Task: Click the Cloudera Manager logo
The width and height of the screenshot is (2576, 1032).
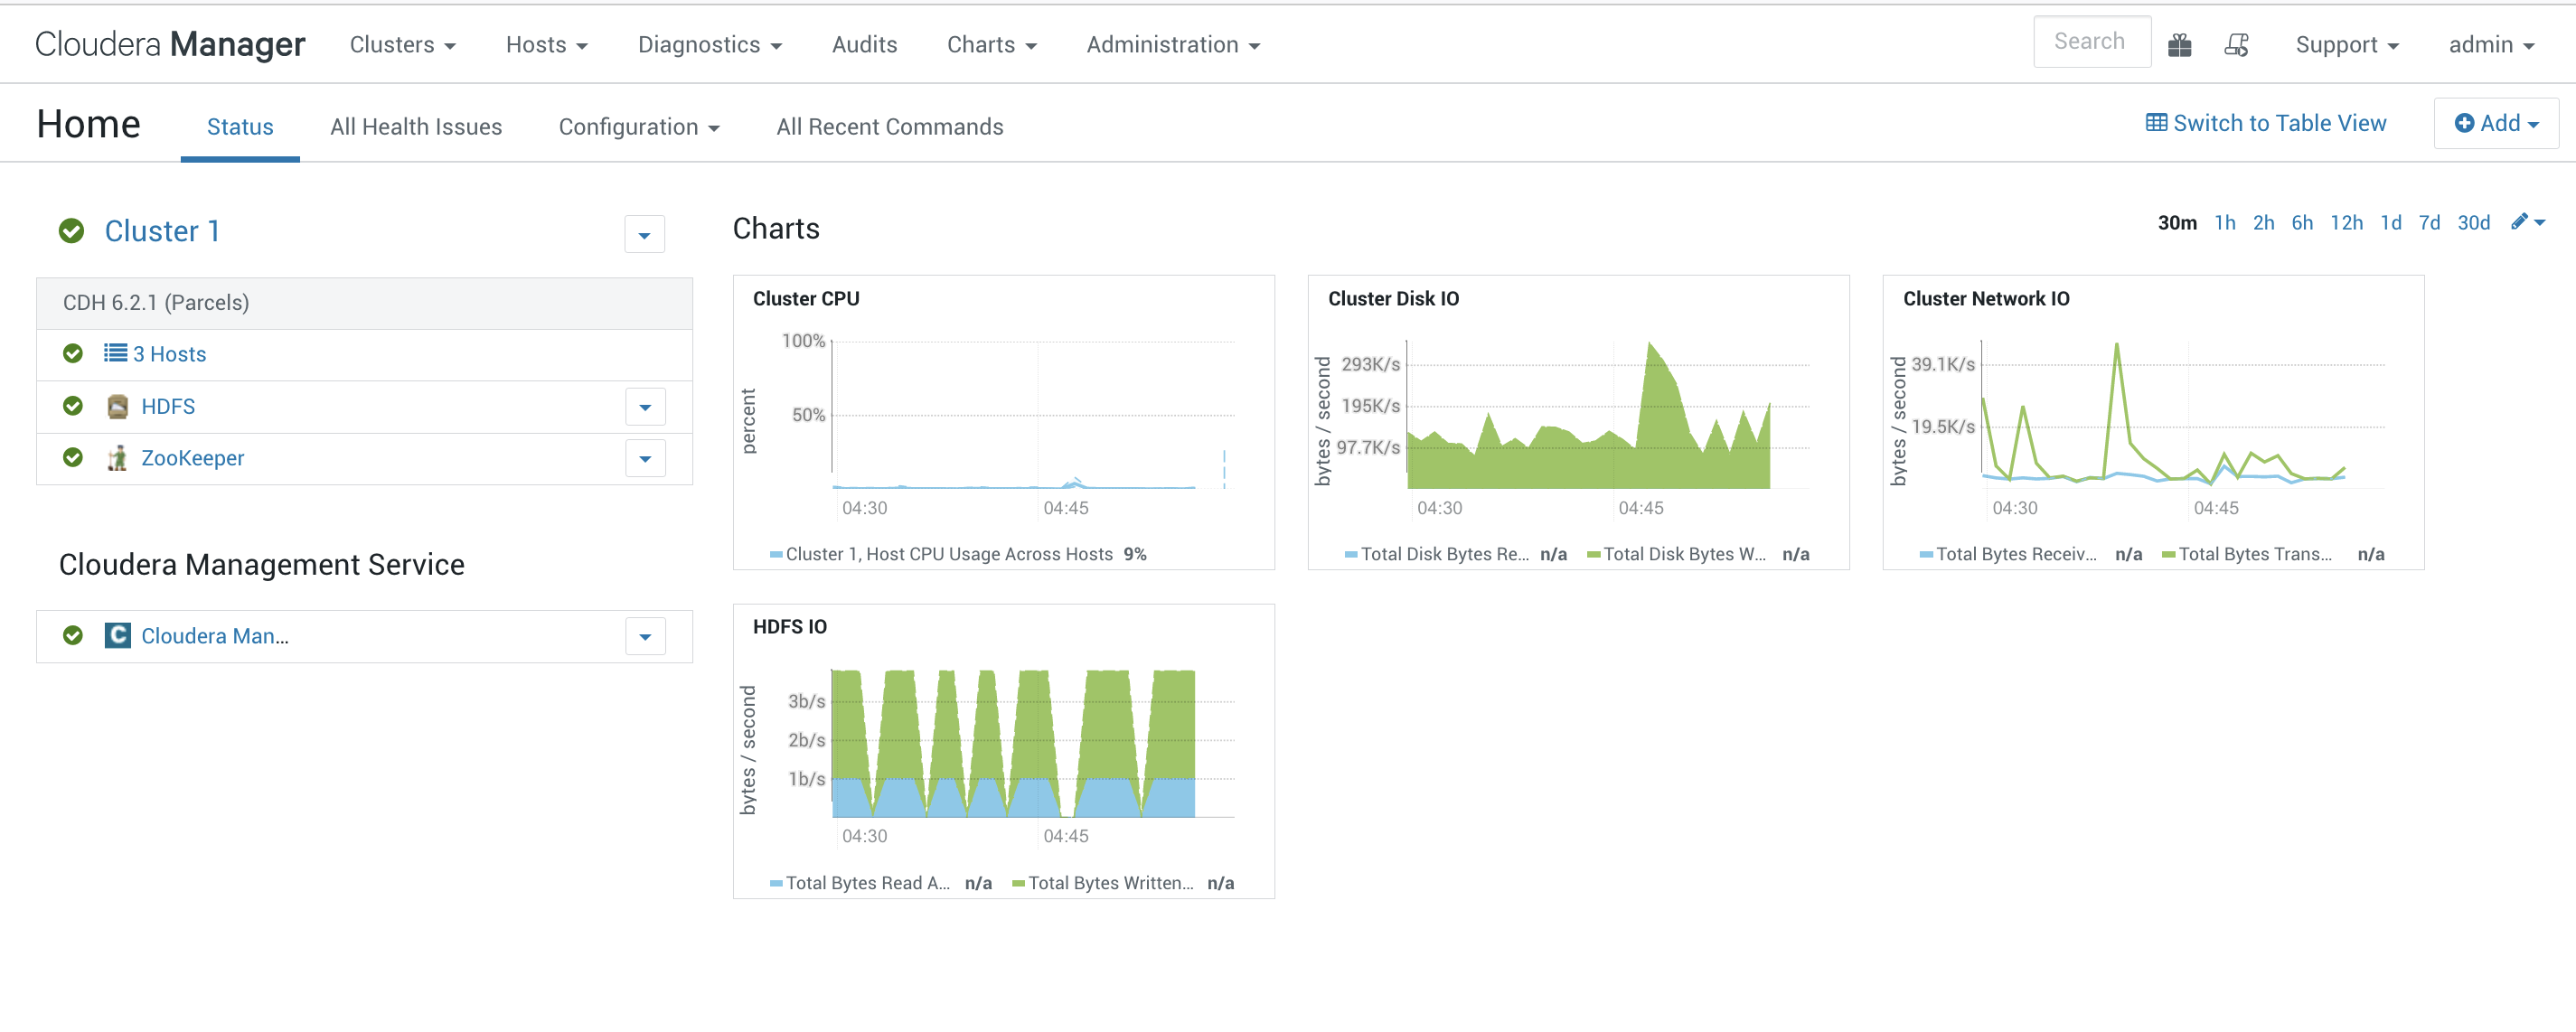Action: (x=170, y=45)
